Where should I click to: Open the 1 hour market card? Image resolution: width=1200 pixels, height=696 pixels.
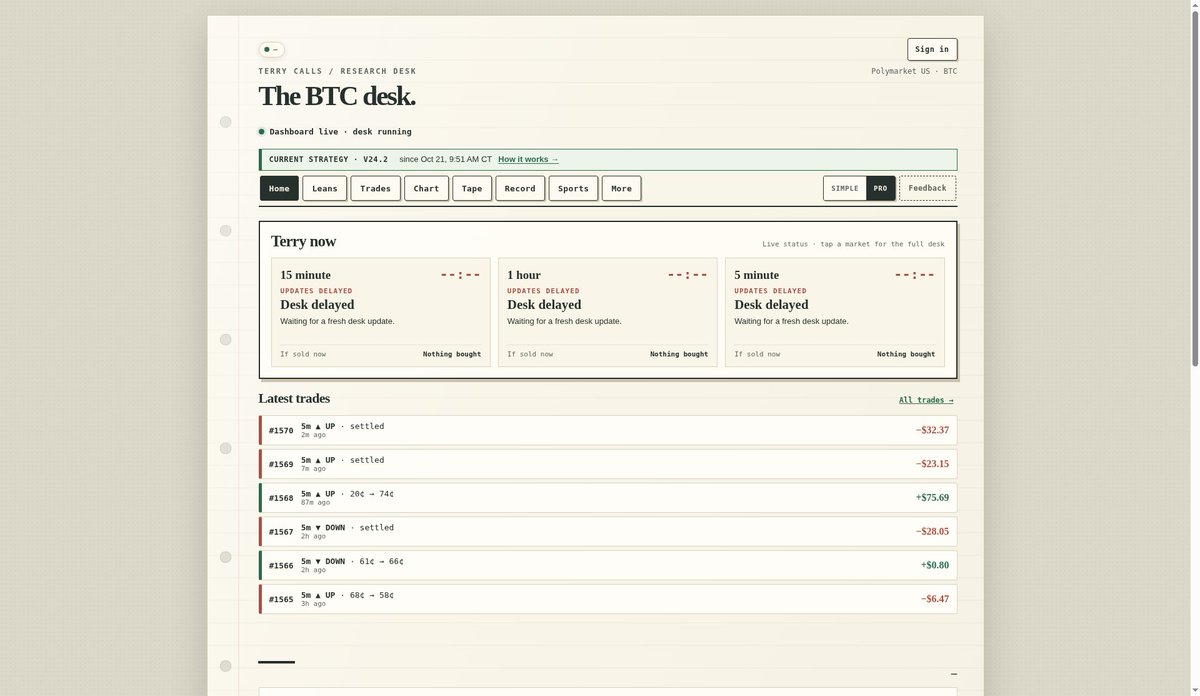coord(608,312)
